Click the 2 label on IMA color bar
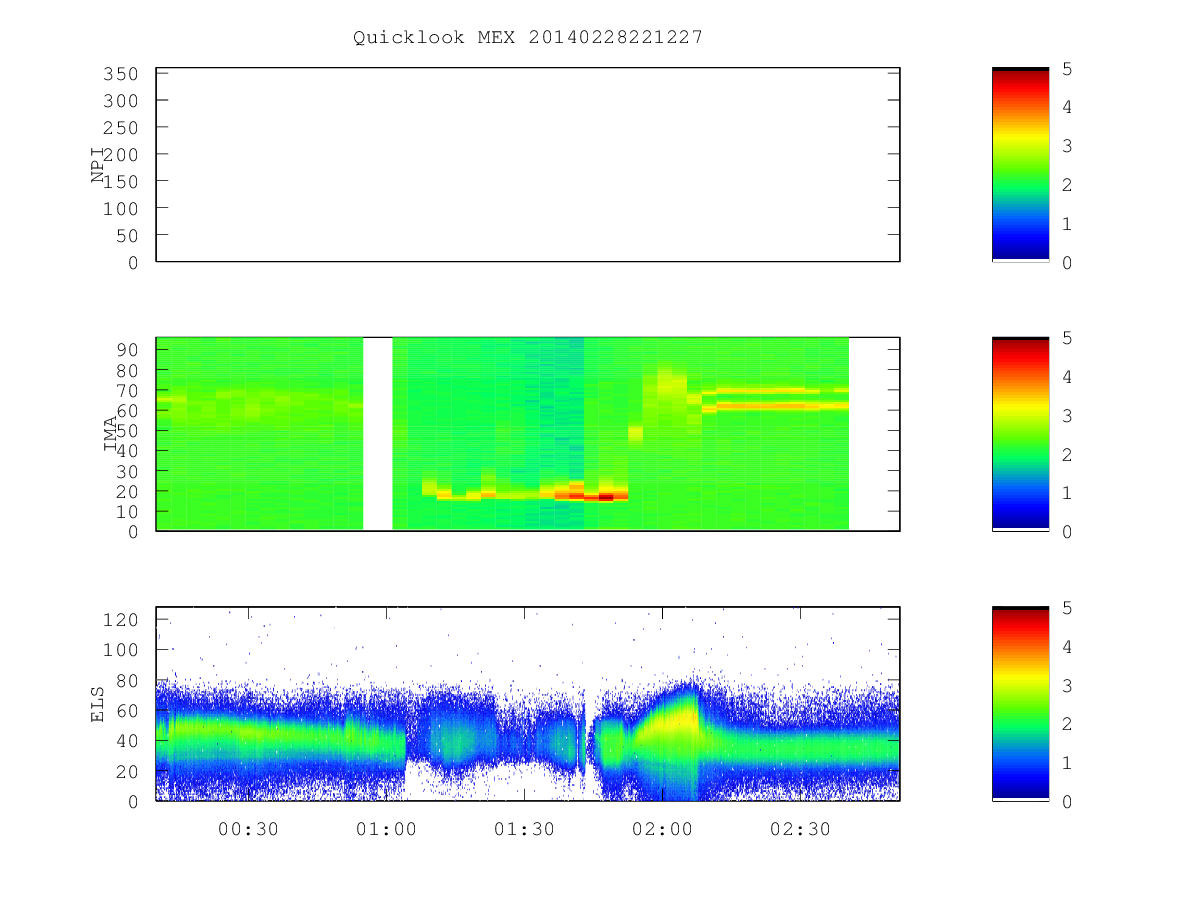The height and width of the screenshot is (900, 1200). pos(1068,454)
